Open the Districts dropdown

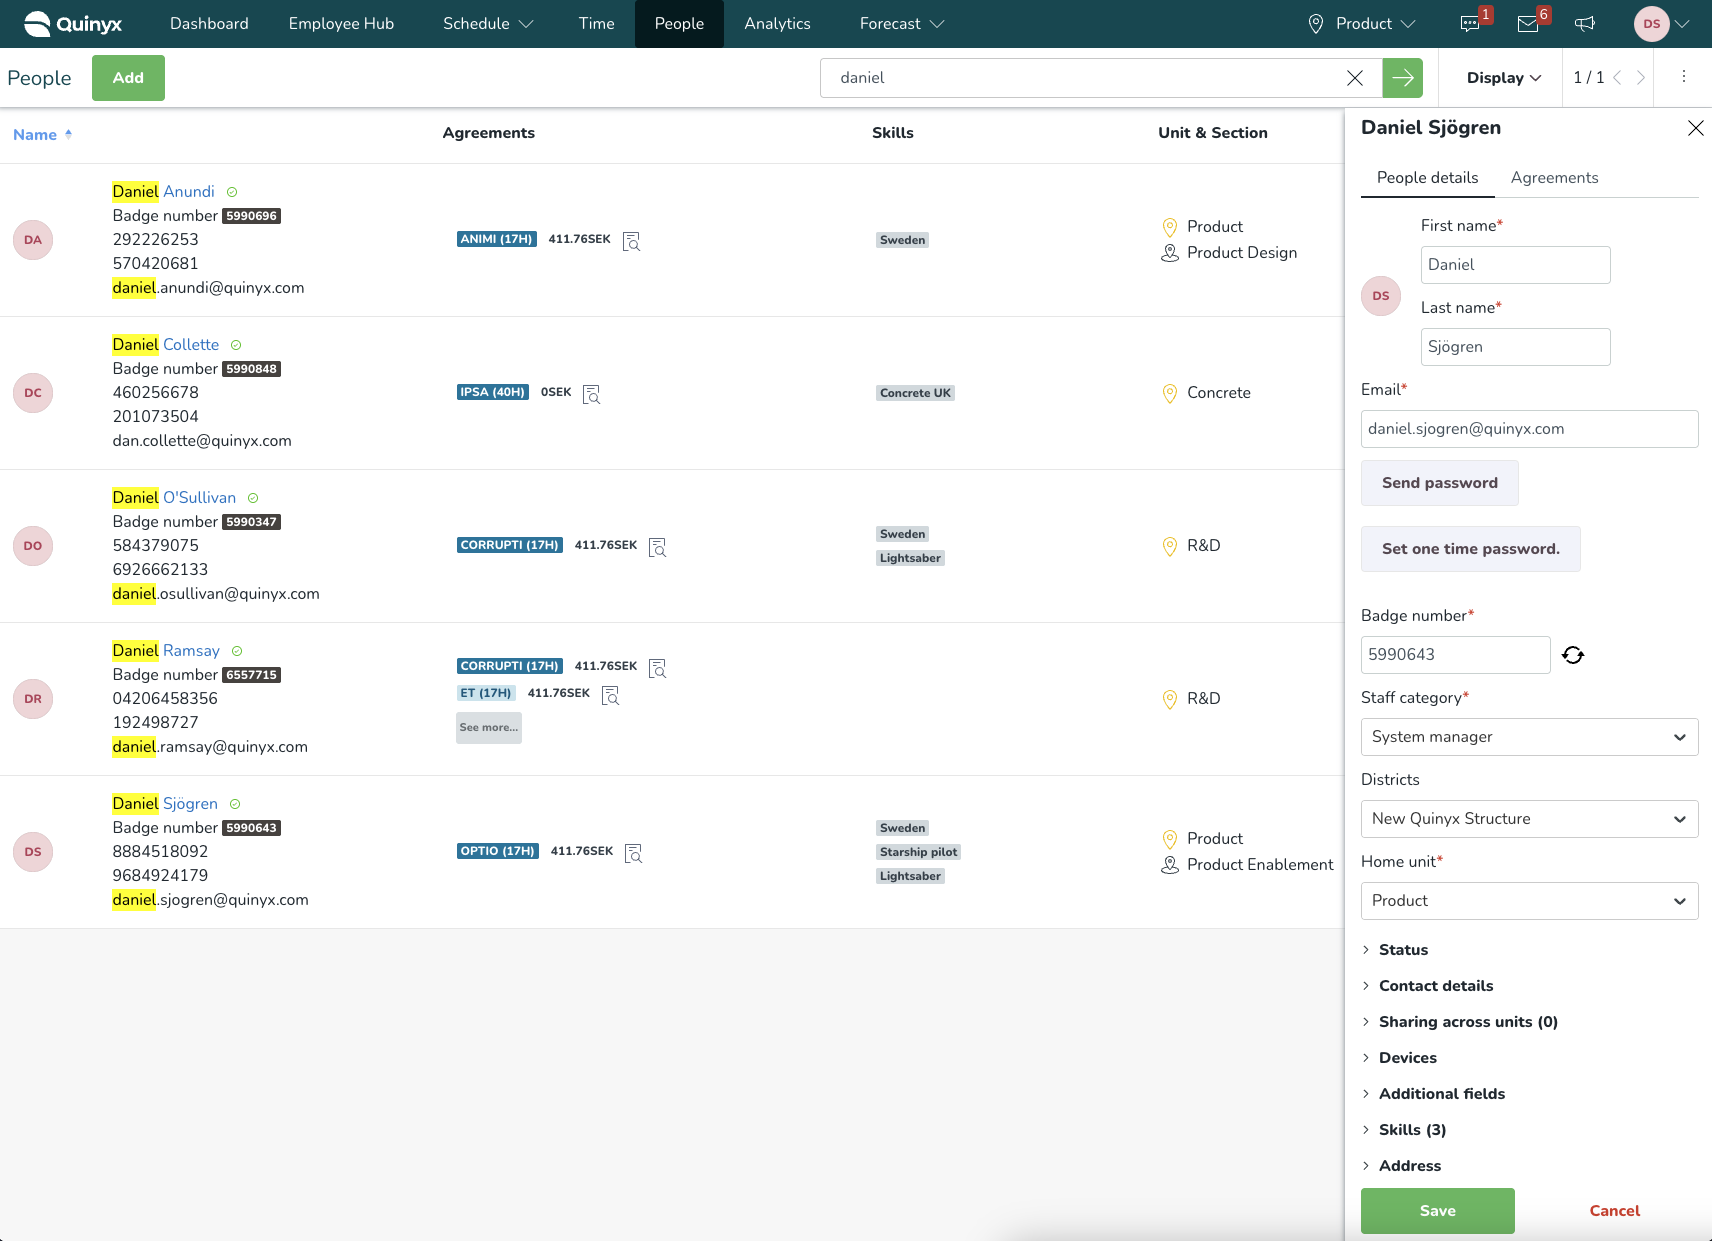click(1529, 819)
